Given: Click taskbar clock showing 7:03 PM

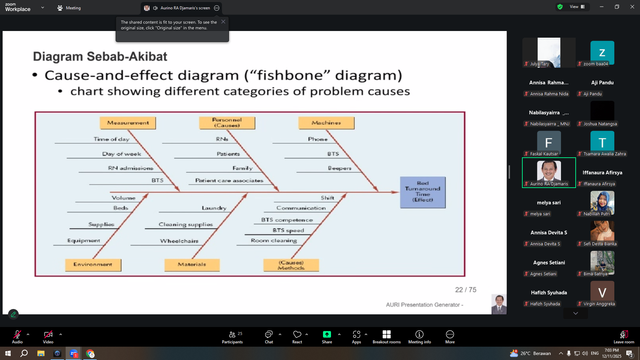Looking at the screenshot, I should [x=611, y=353].
